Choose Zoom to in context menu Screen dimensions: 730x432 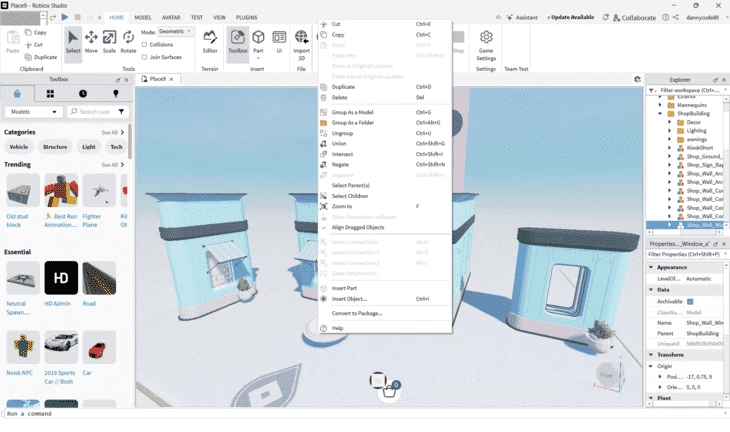(385, 206)
